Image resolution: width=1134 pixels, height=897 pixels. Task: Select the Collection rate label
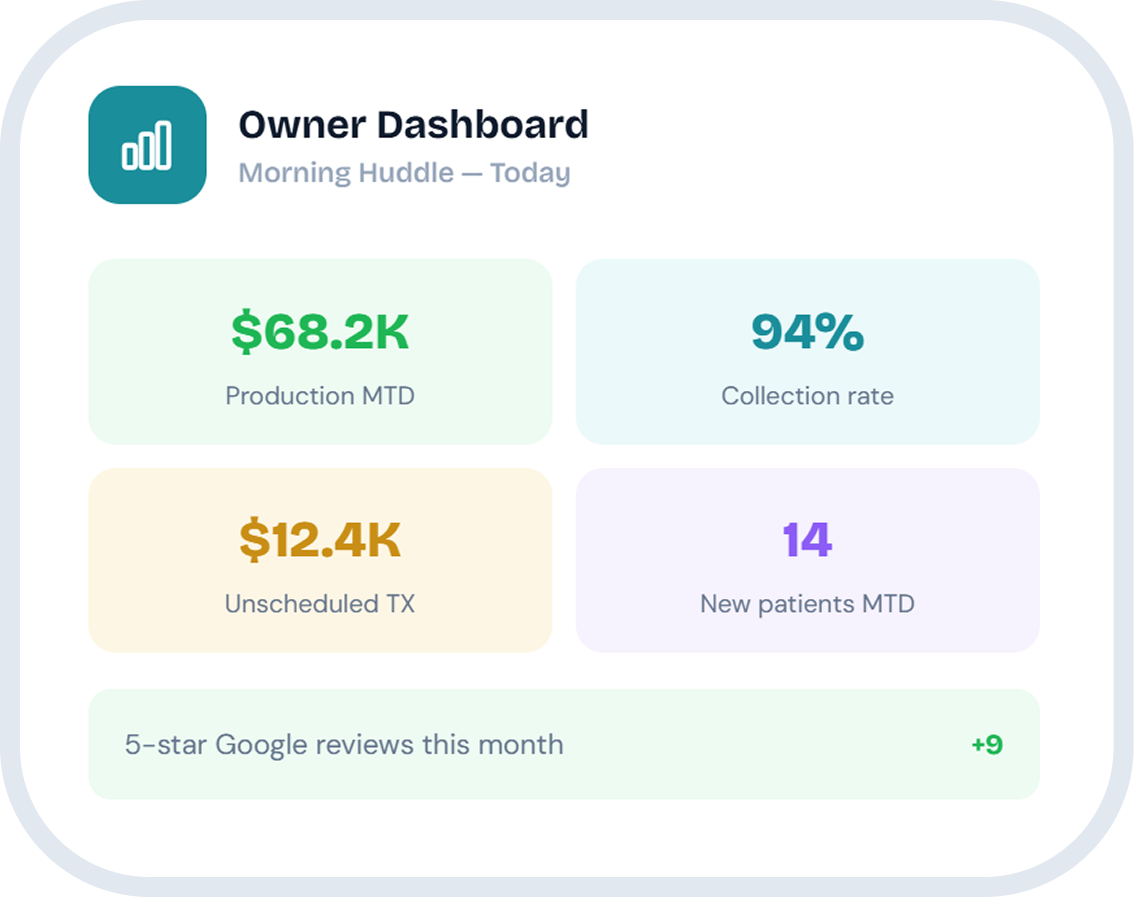(x=807, y=396)
